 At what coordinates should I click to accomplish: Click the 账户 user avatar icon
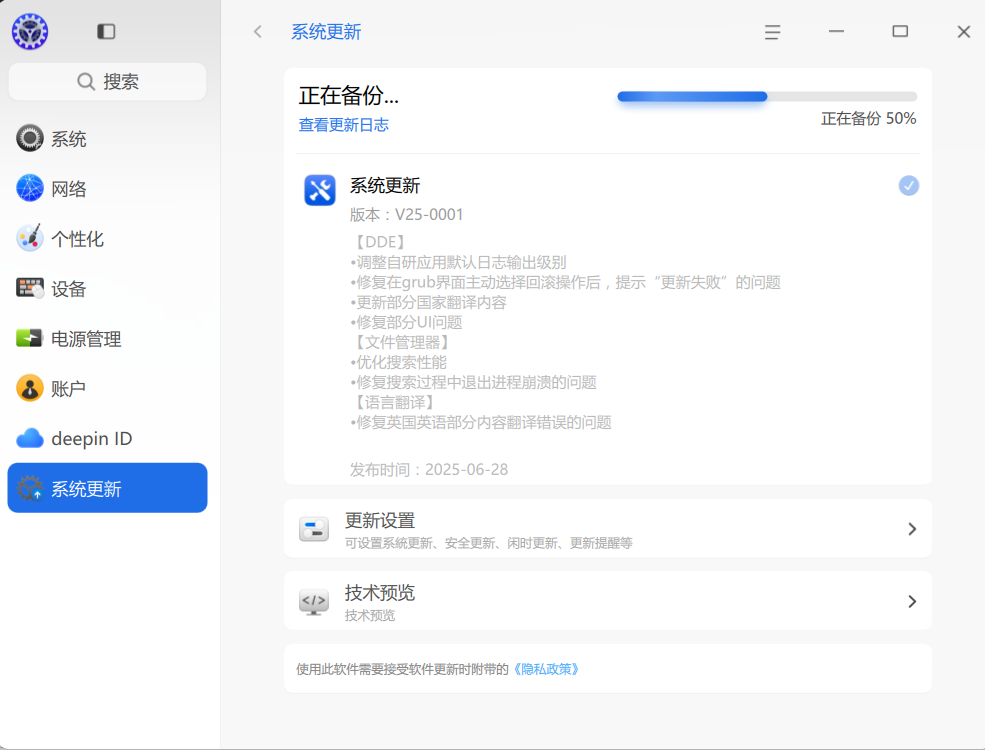tap(30, 388)
